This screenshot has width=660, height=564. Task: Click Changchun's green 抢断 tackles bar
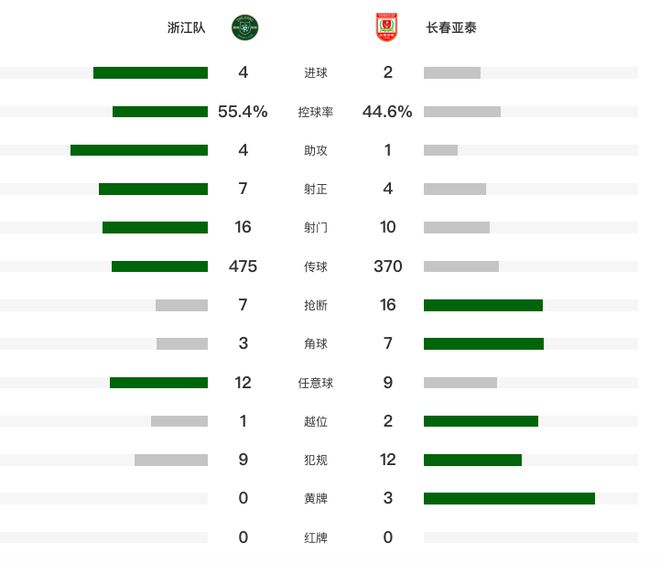tap(483, 305)
